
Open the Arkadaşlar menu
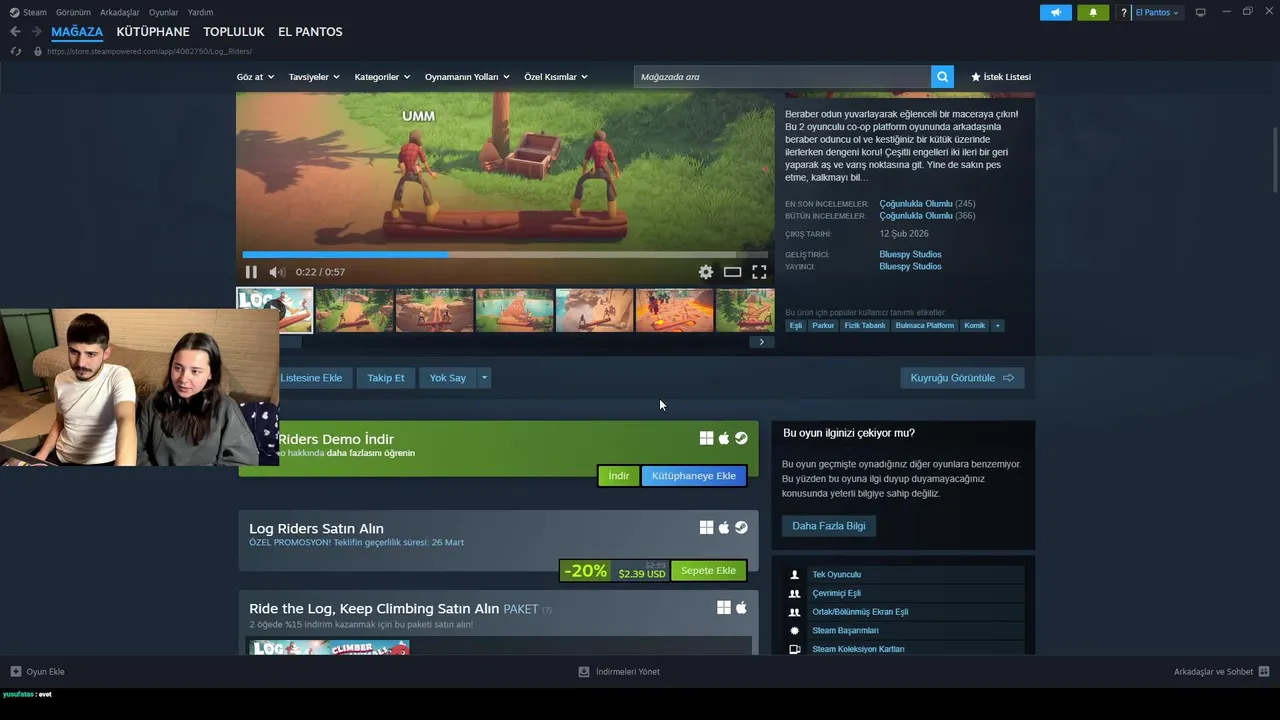[x=120, y=12]
